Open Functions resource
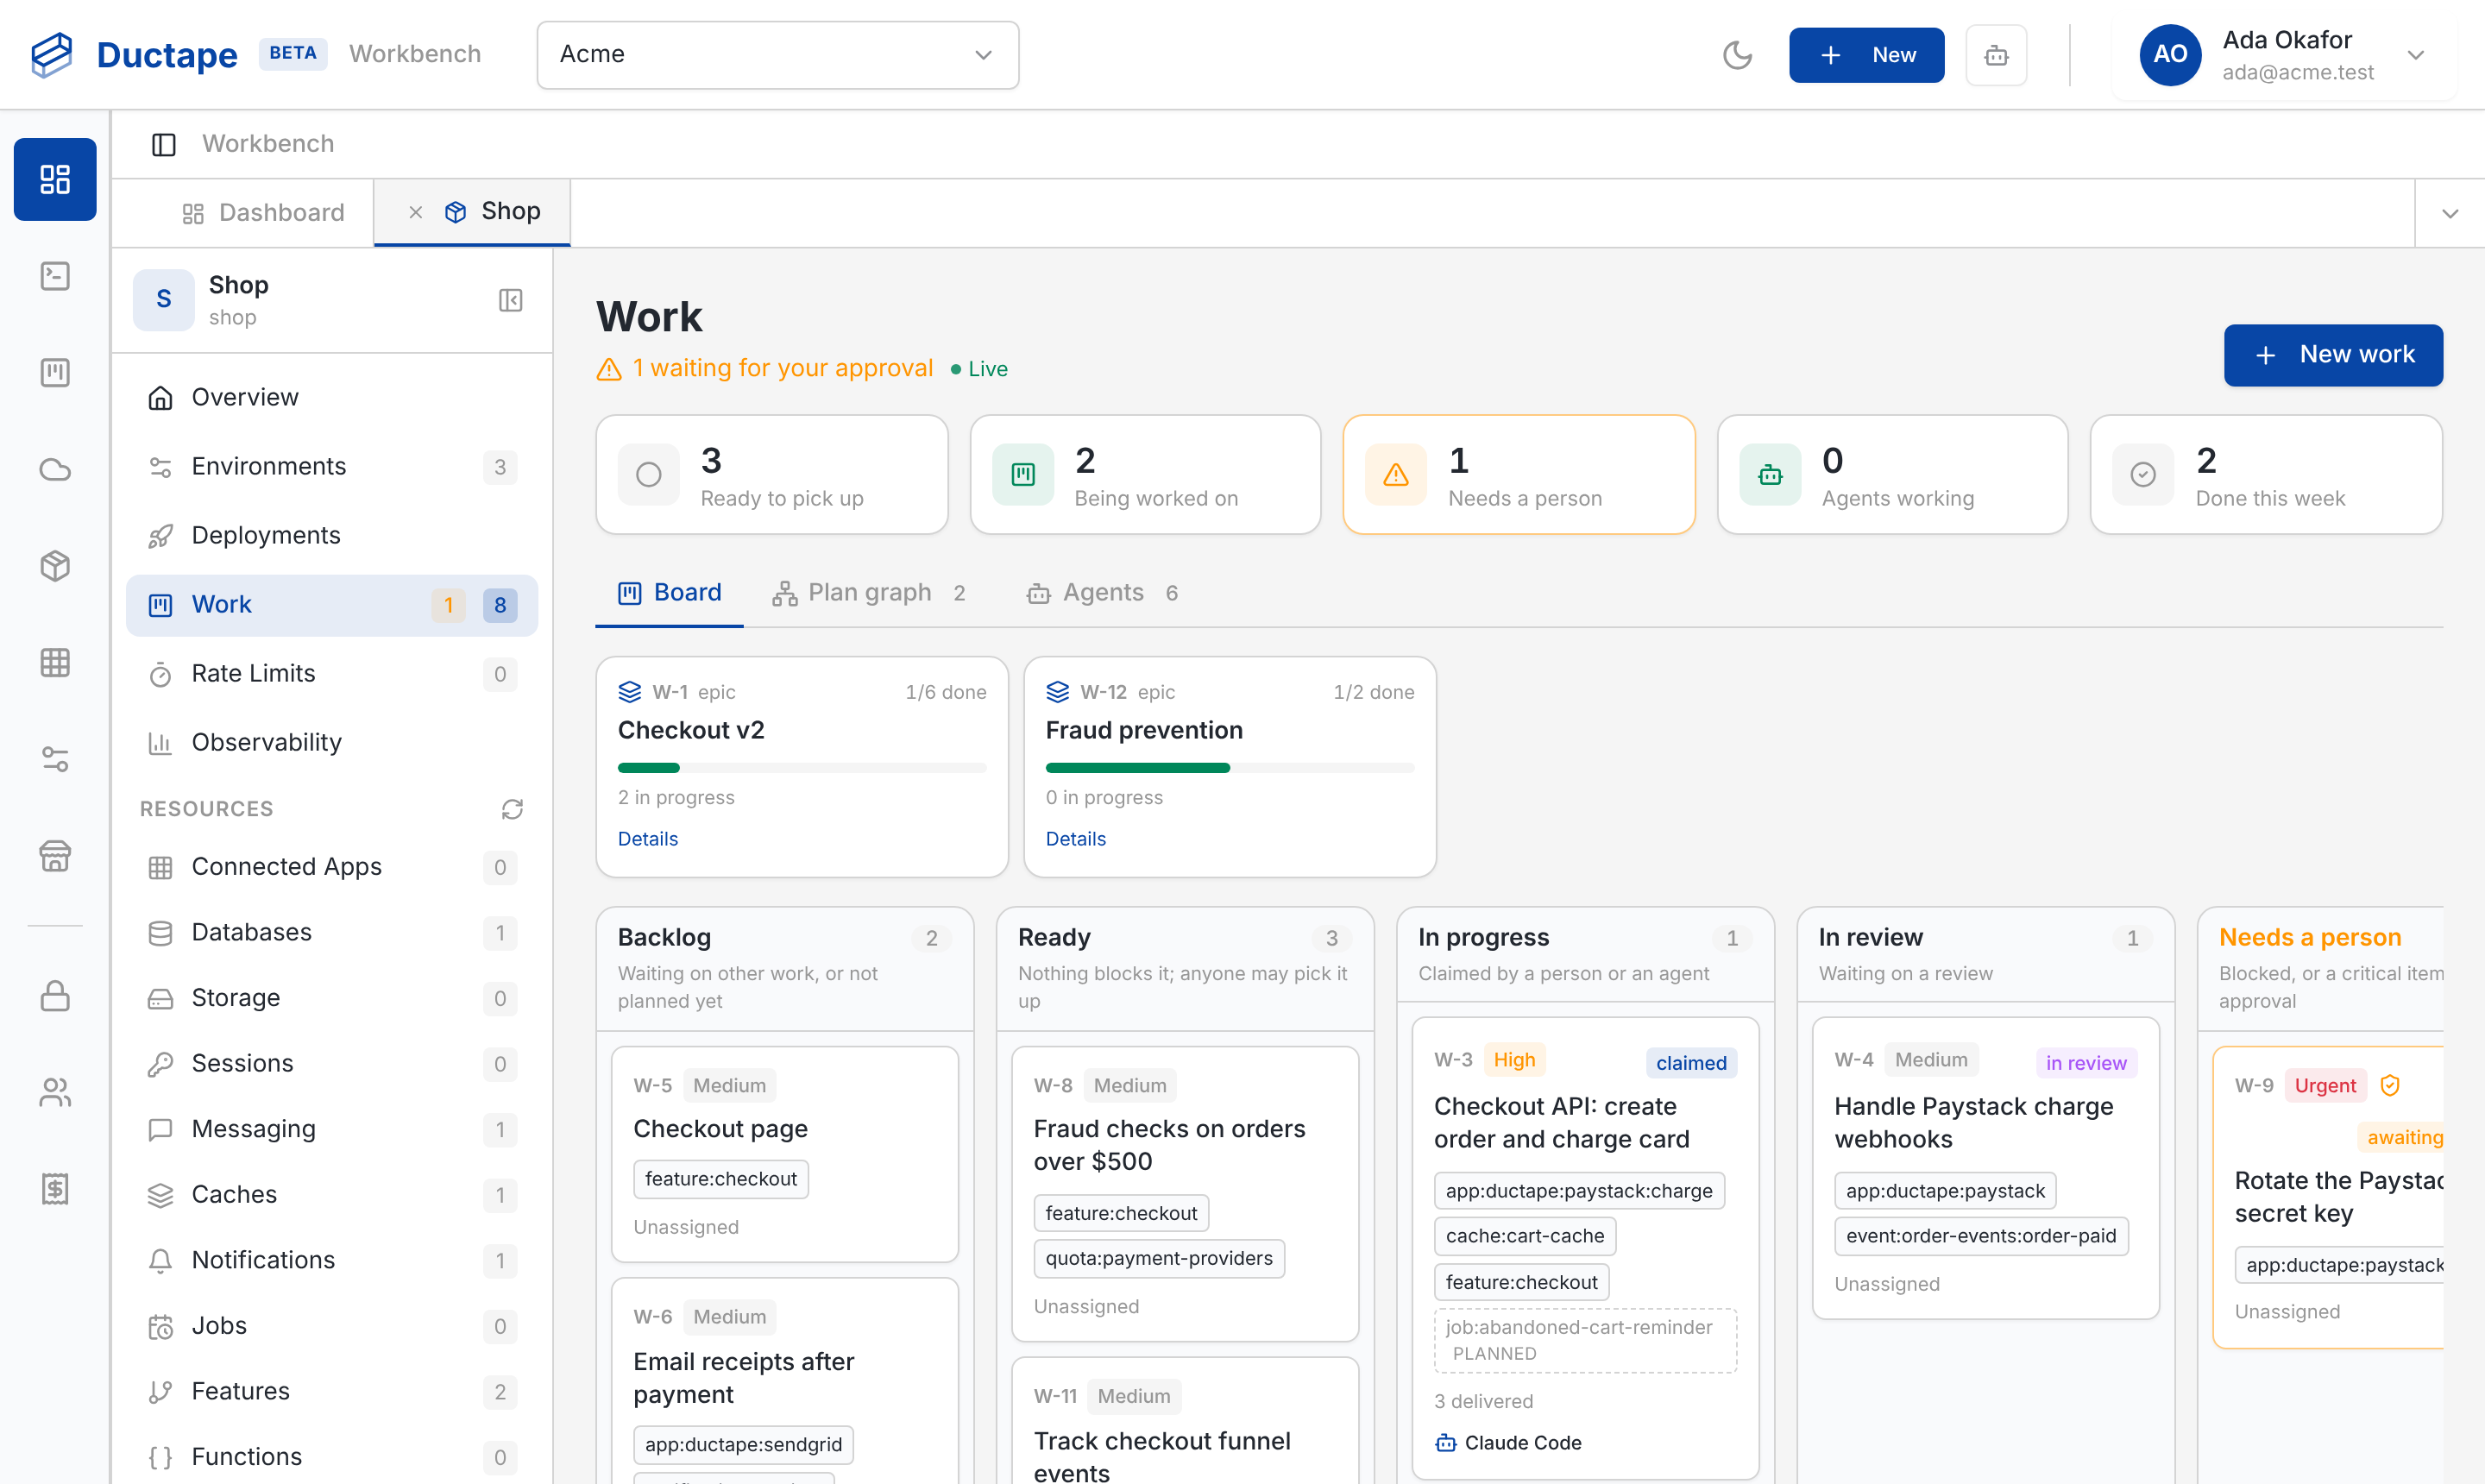The width and height of the screenshot is (2485, 1484). click(x=332, y=1457)
